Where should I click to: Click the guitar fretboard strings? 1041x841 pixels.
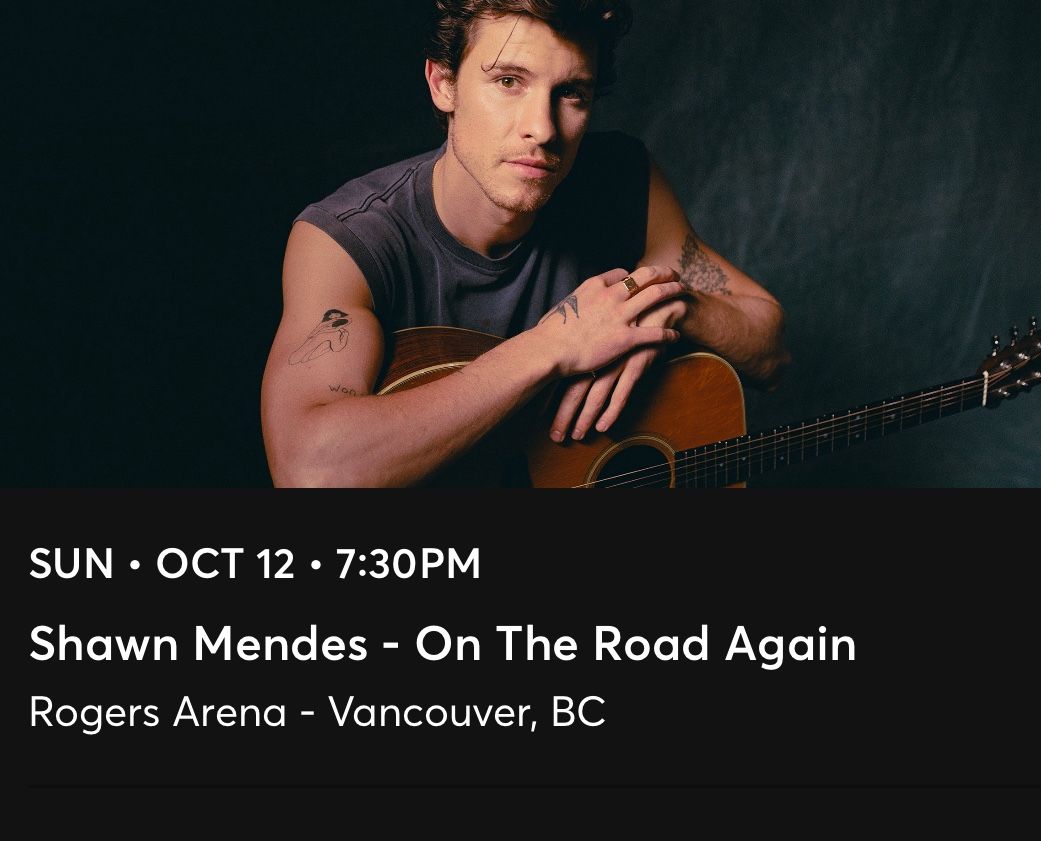pyautogui.click(x=830, y=428)
